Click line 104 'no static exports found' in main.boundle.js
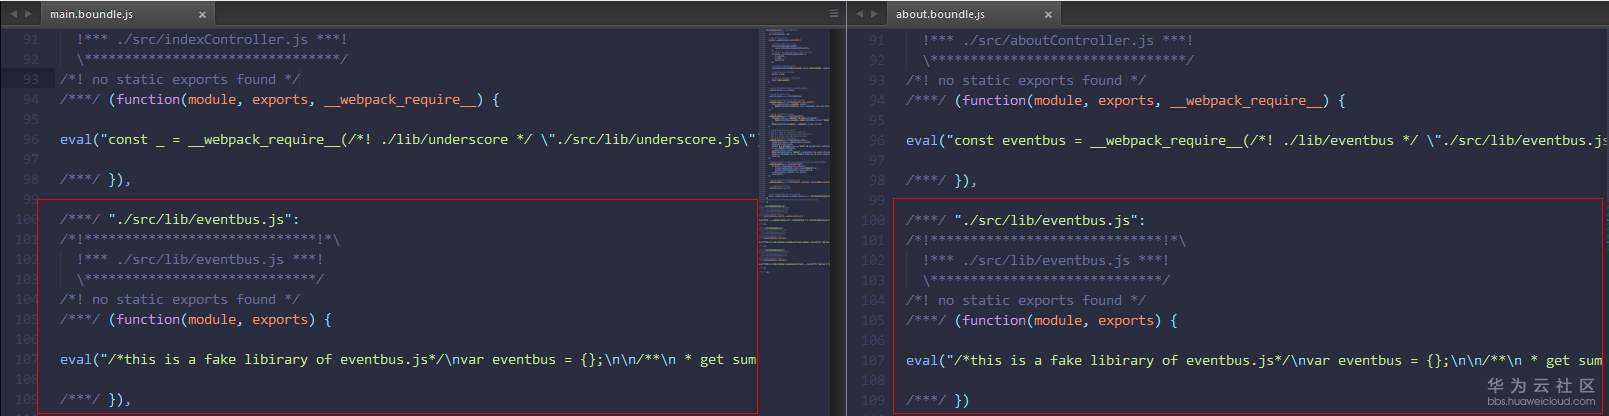 point(180,299)
